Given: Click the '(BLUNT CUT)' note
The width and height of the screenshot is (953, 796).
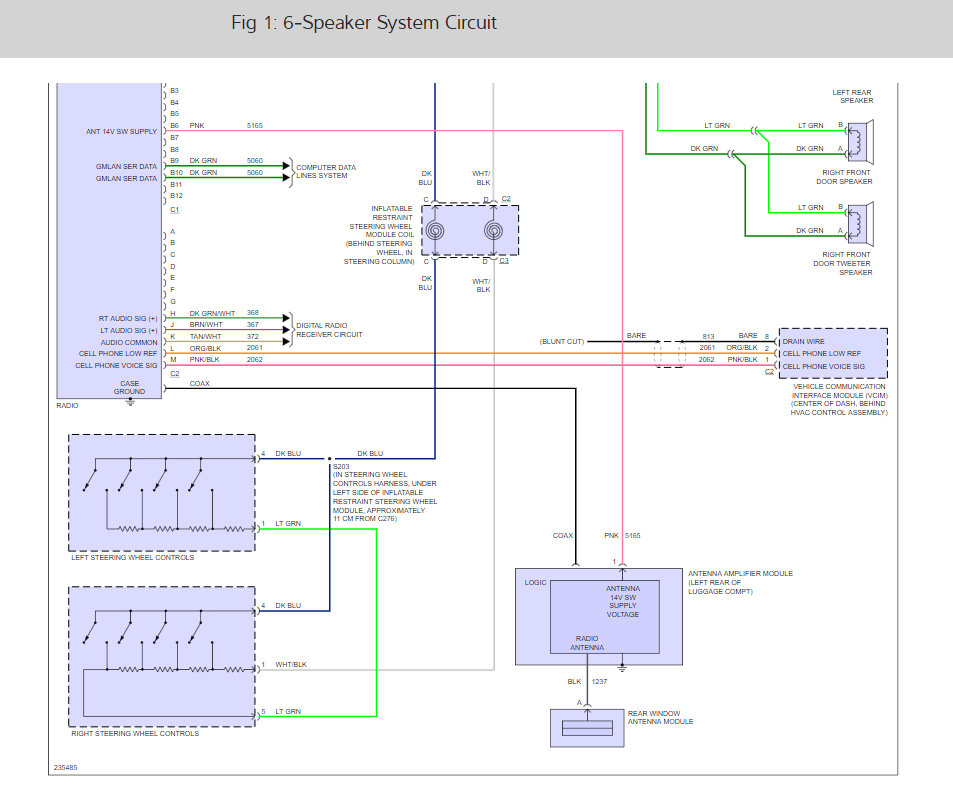Looking at the screenshot, I should (562, 341).
